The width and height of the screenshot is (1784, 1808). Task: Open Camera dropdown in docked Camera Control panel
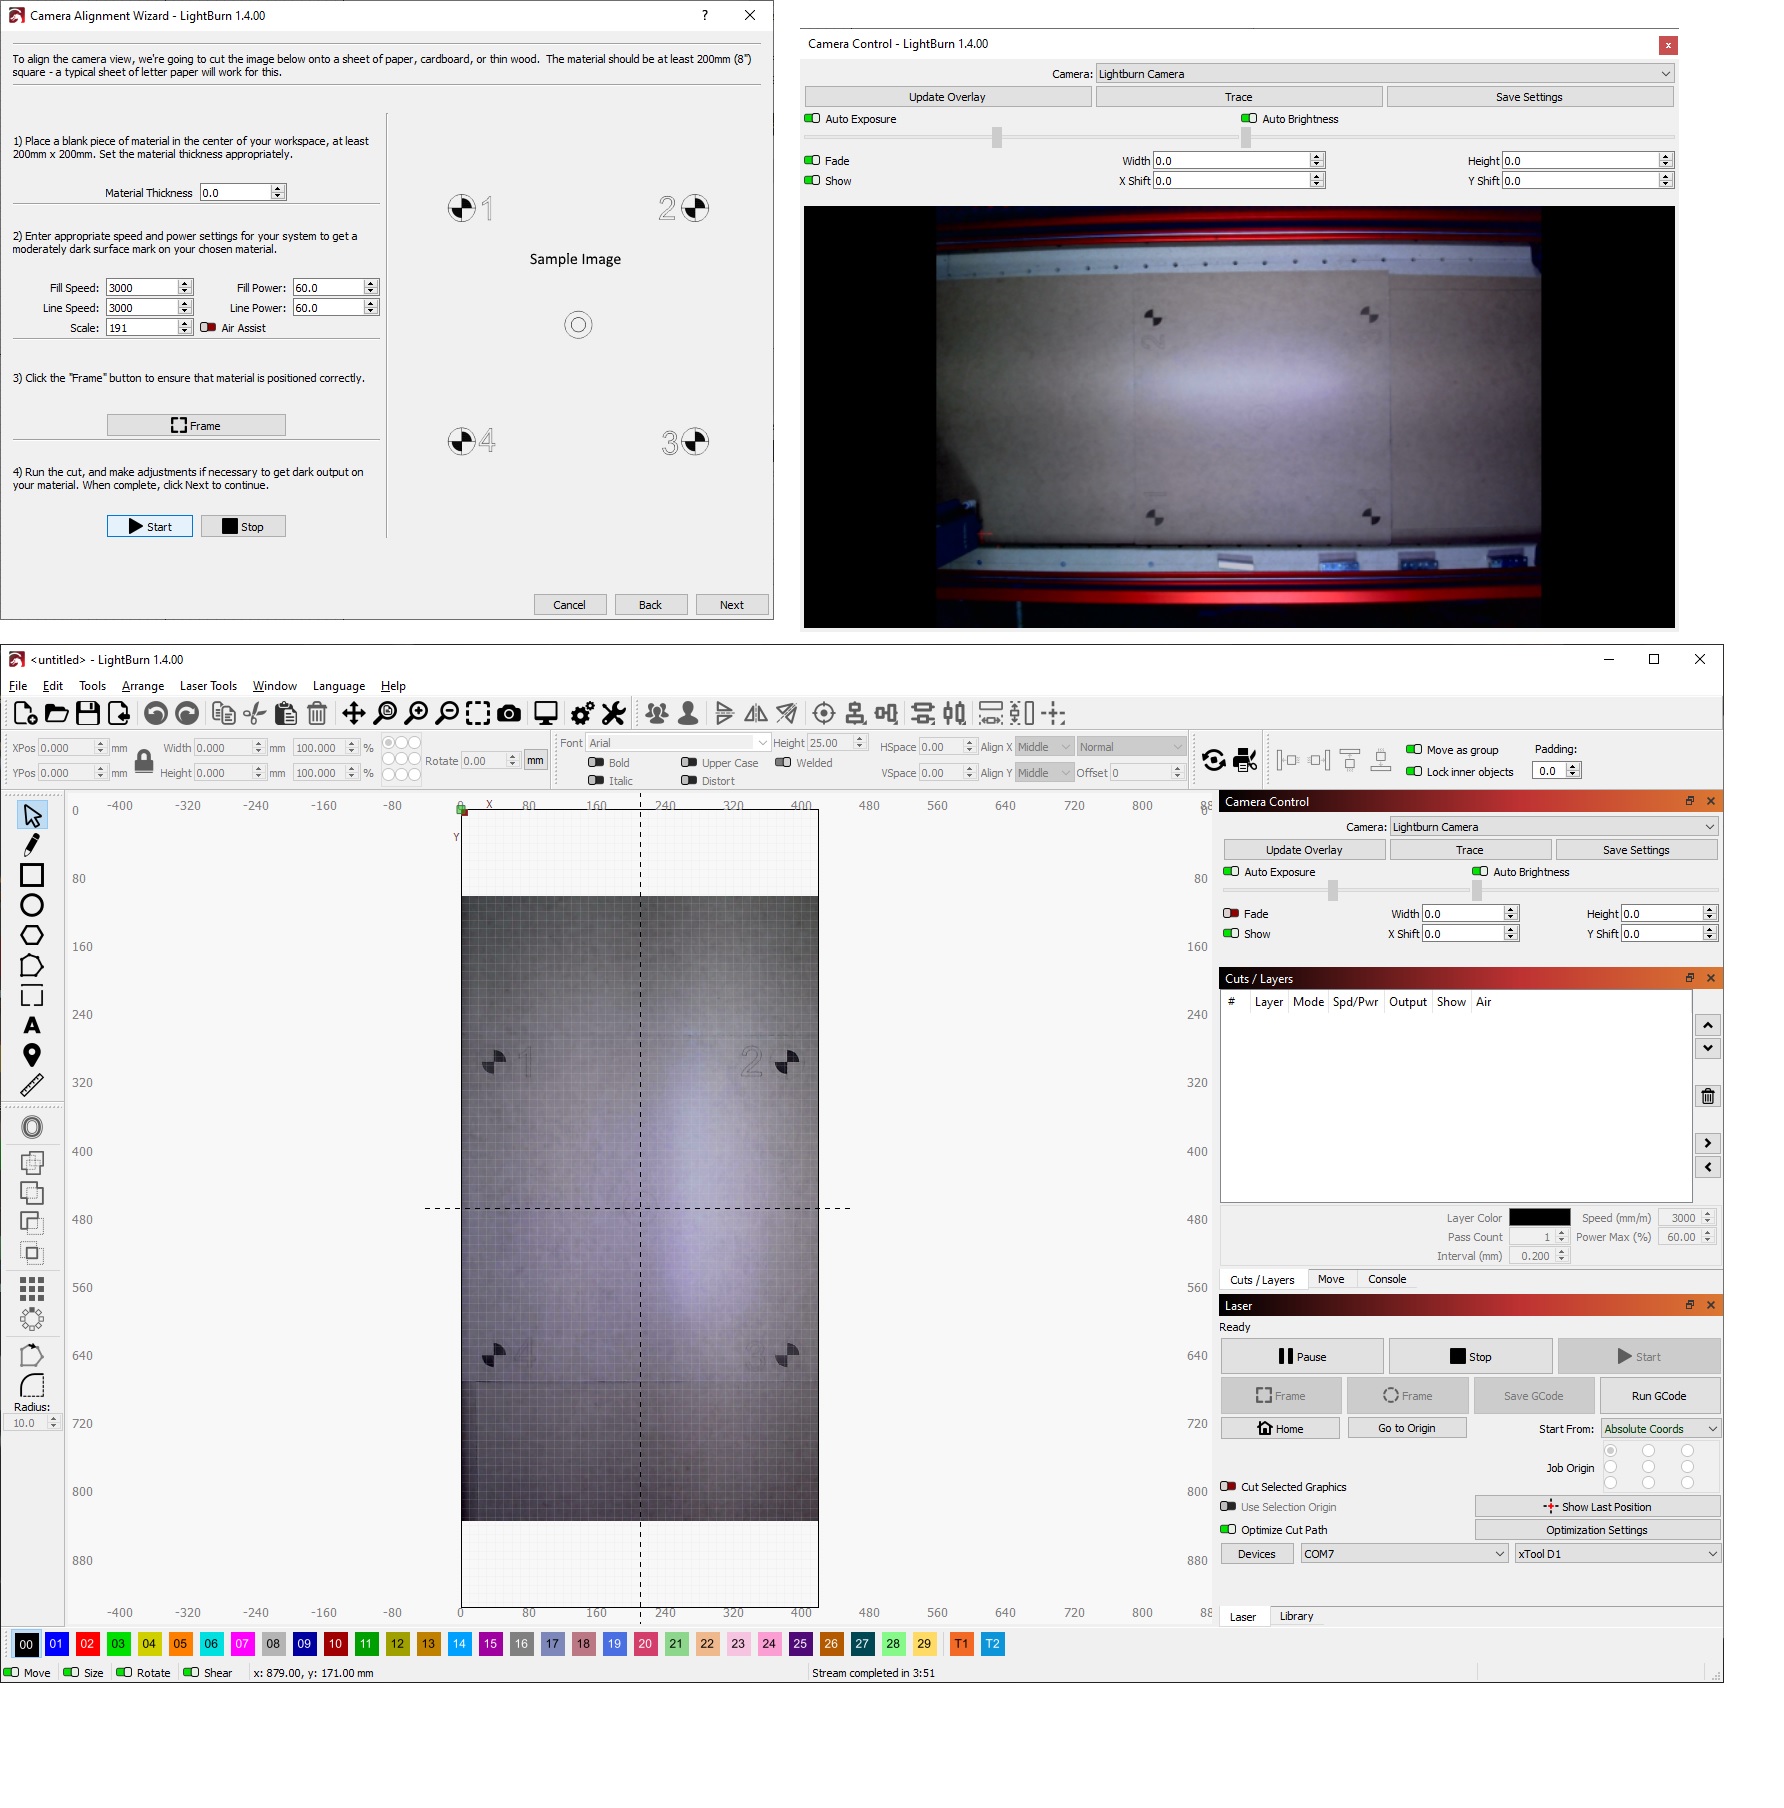(1554, 827)
